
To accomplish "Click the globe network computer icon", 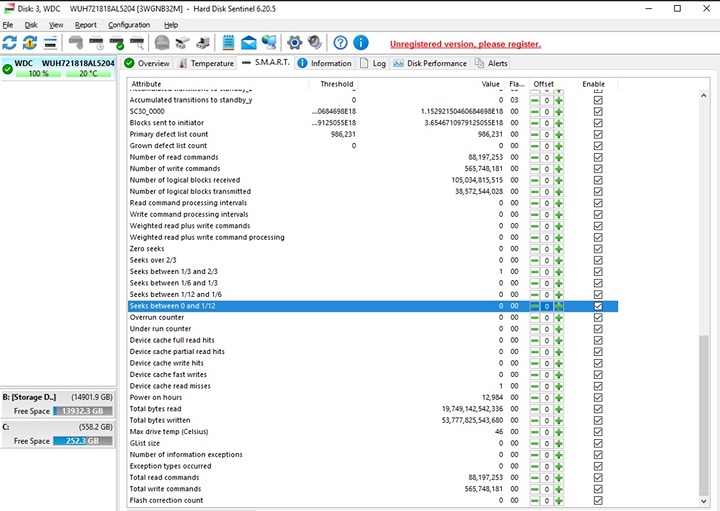I will (x=269, y=43).
